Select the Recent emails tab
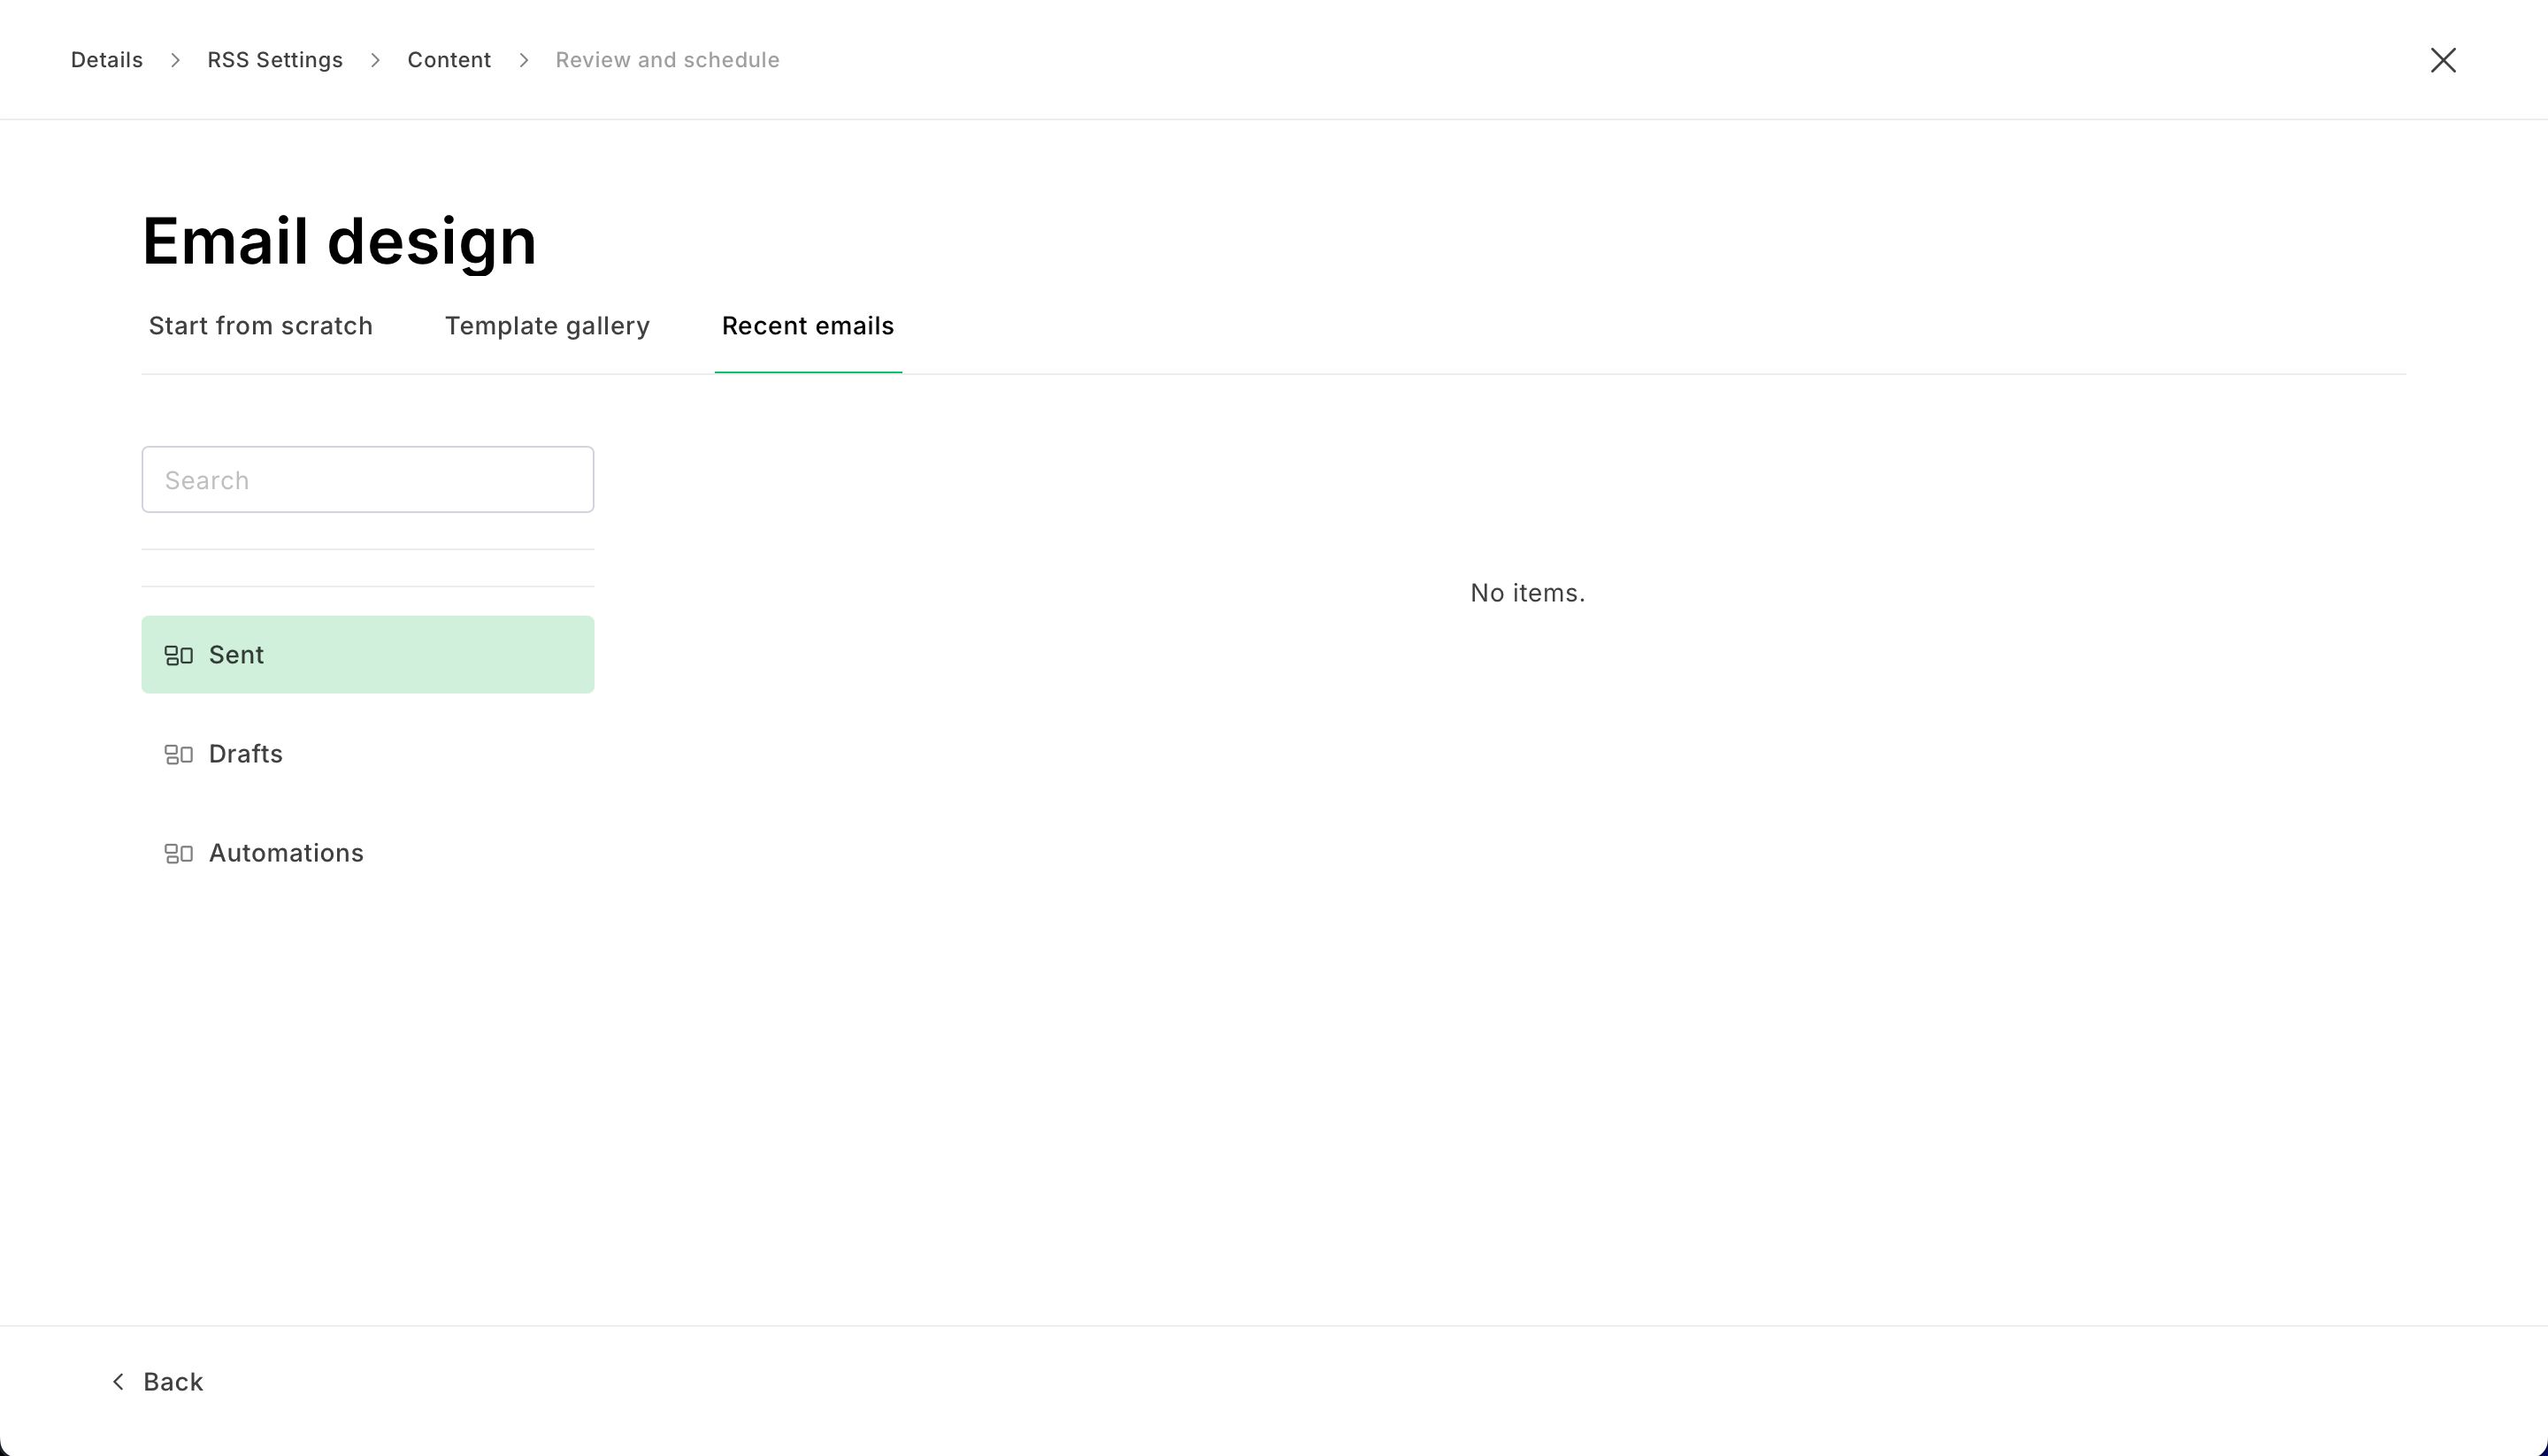2548x1456 pixels. 808,326
